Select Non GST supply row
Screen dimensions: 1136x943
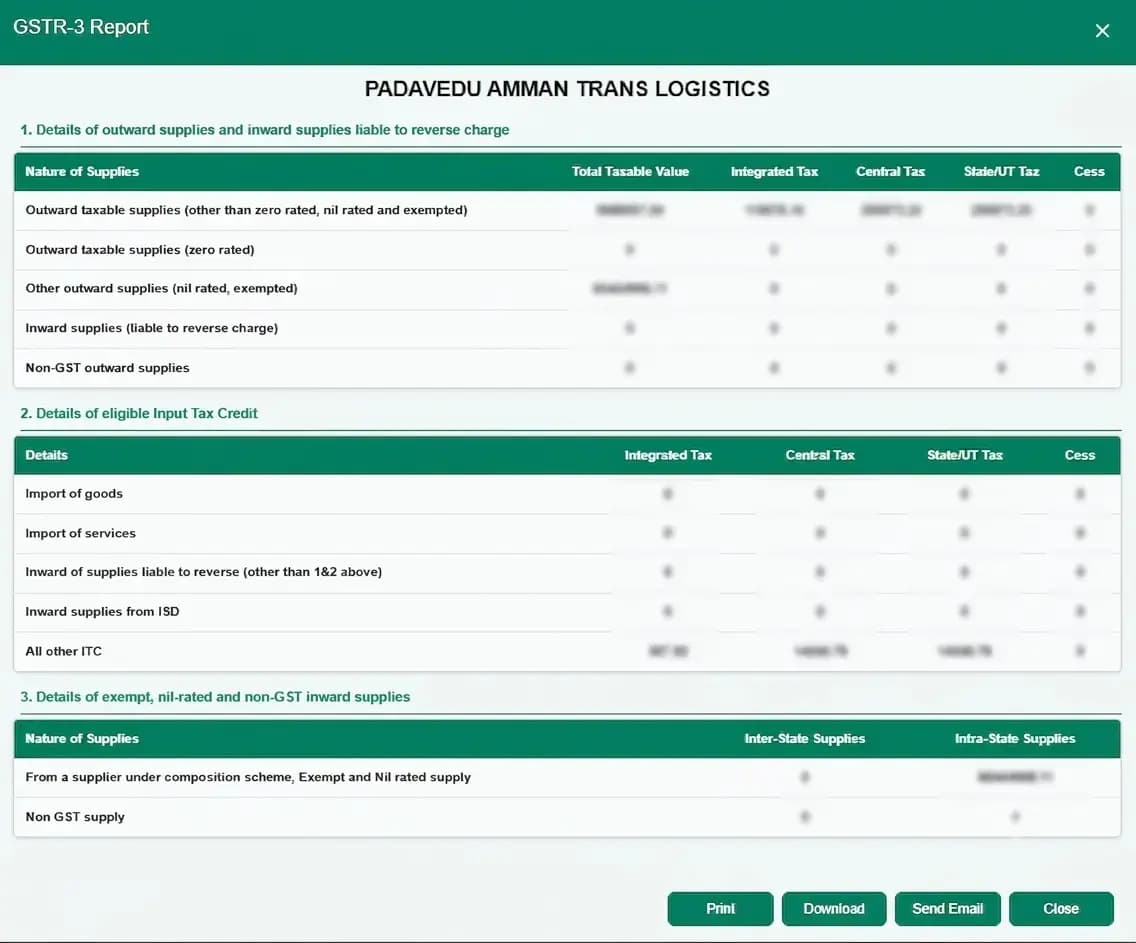(567, 817)
